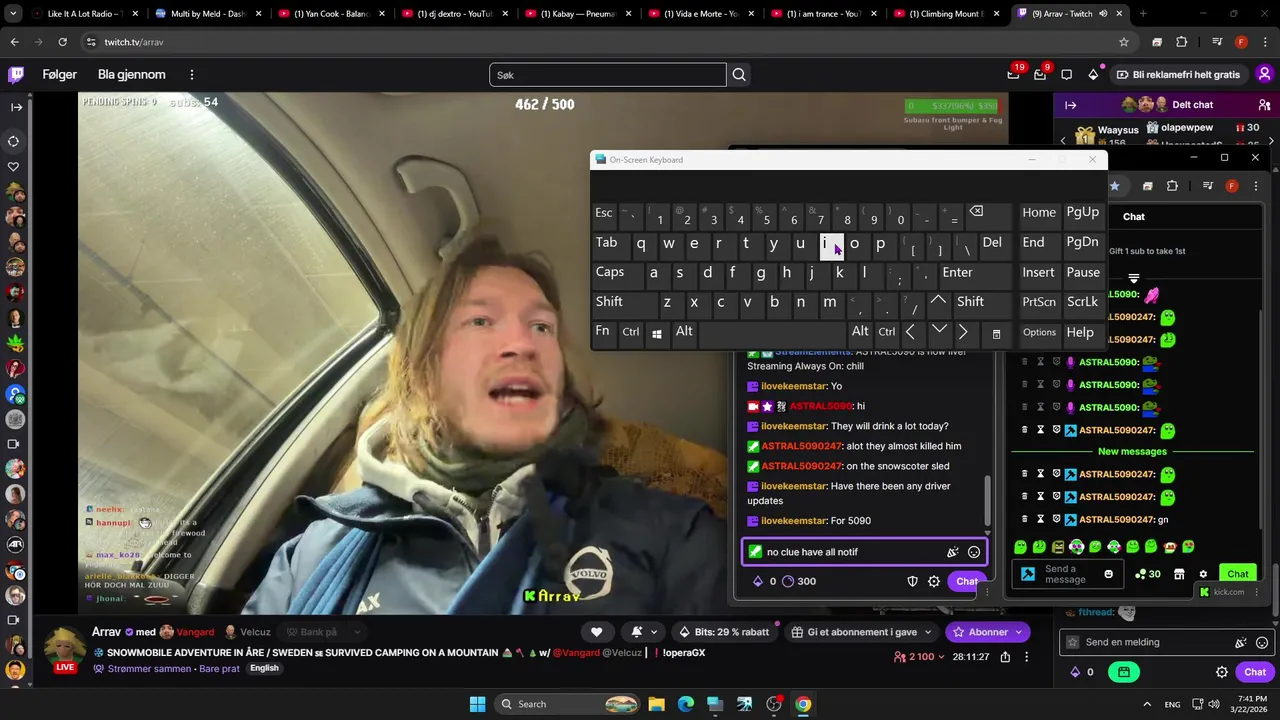This screenshot has width=1280, height=720.
Task: Open Windows Start menu
Action: [x=477, y=704]
